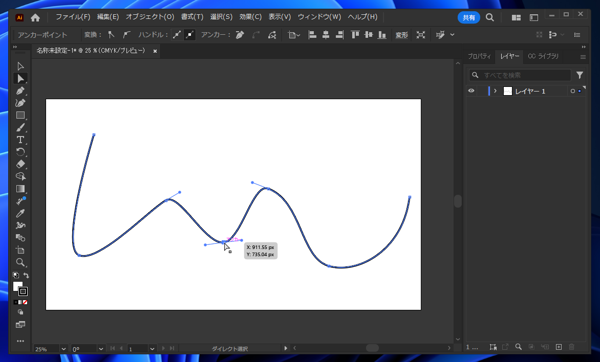Open the zoom level dropdown
Viewport: 600px width, 362px height.
pyautogui.click(x=64, y=349)
